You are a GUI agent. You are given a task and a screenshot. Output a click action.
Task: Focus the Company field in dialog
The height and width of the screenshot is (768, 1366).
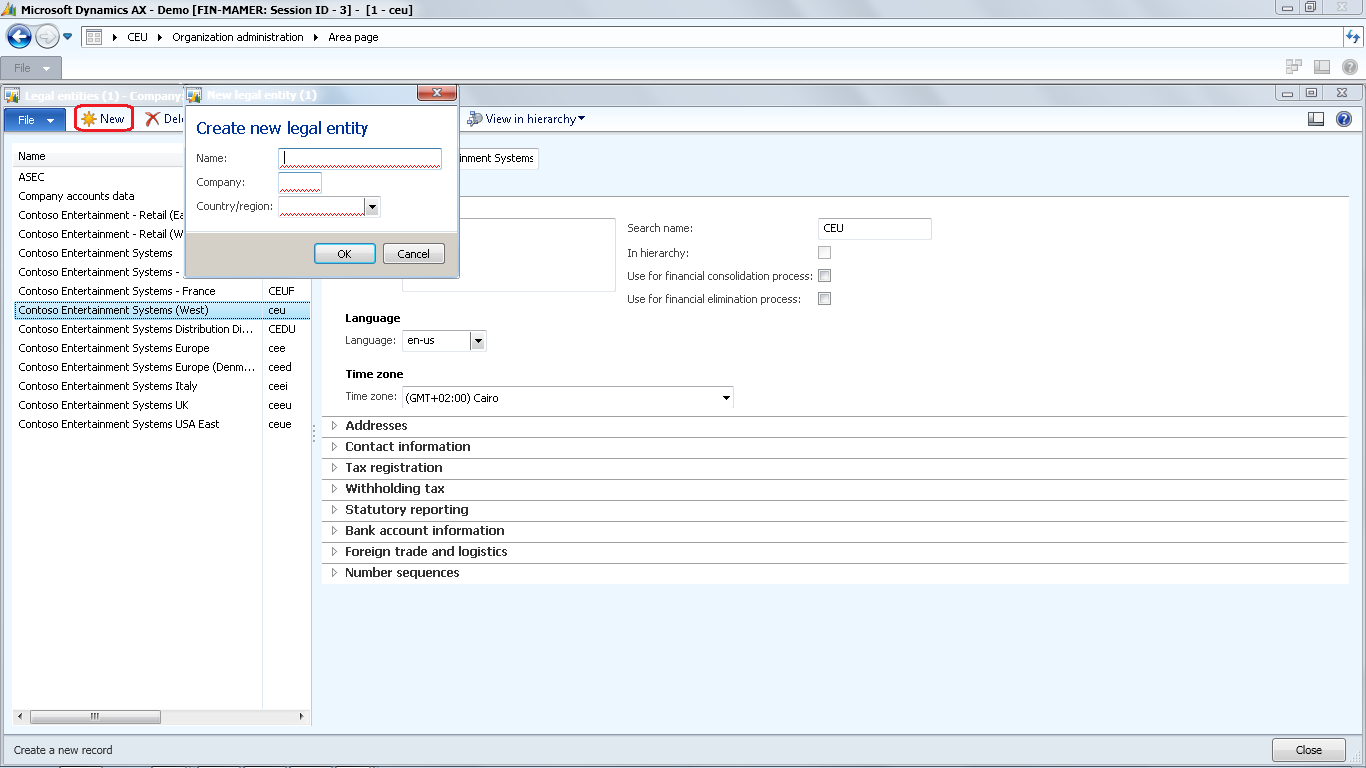pyautogui.click(x=300, y=182)
